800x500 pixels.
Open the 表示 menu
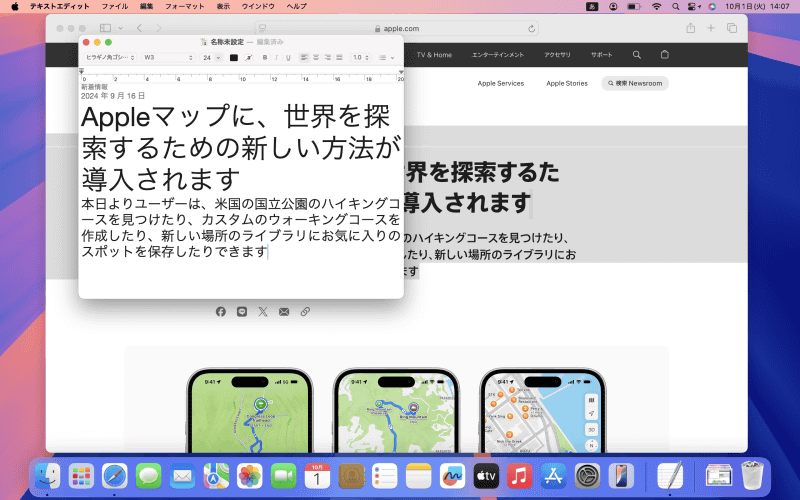coord(223,6)
